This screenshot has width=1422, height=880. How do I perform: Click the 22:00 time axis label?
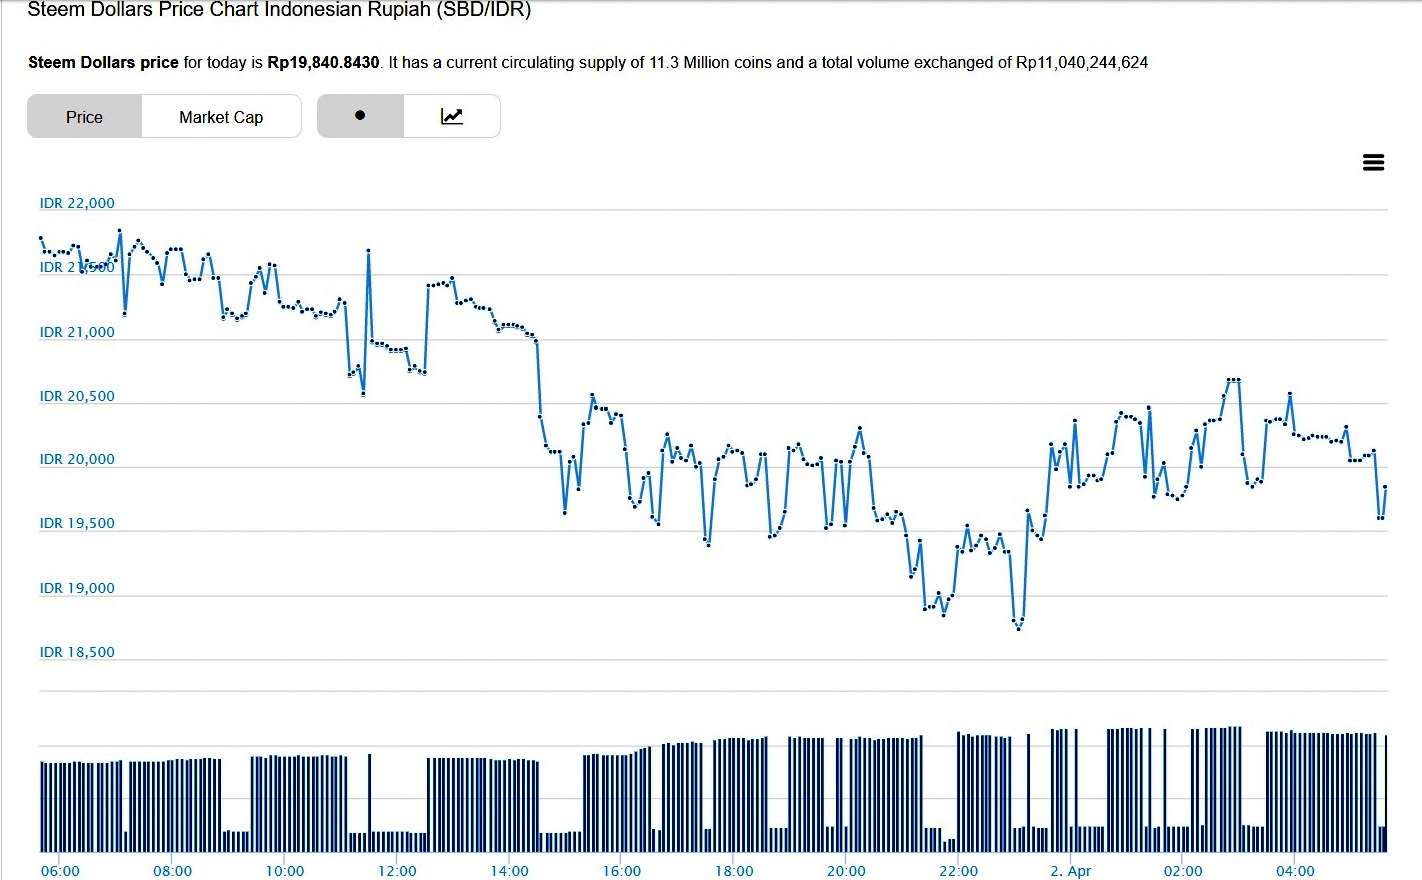pyautogui.click(x=958, y=871)
